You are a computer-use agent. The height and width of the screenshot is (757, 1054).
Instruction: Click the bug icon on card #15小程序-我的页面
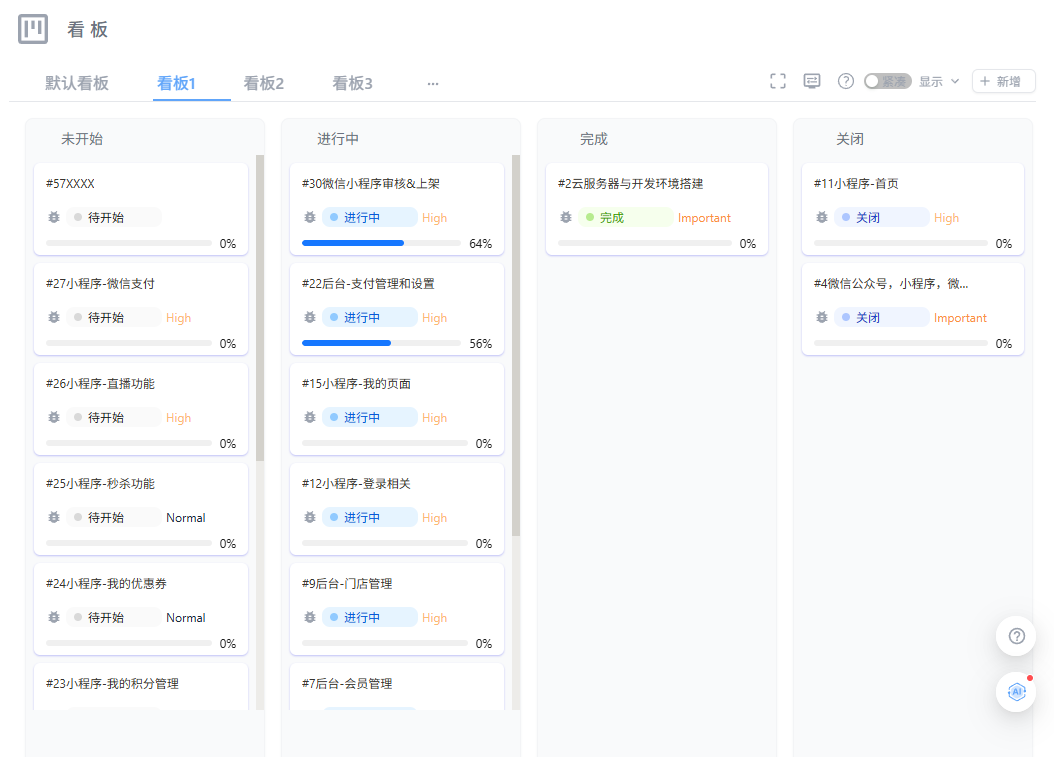click(310, 417)
